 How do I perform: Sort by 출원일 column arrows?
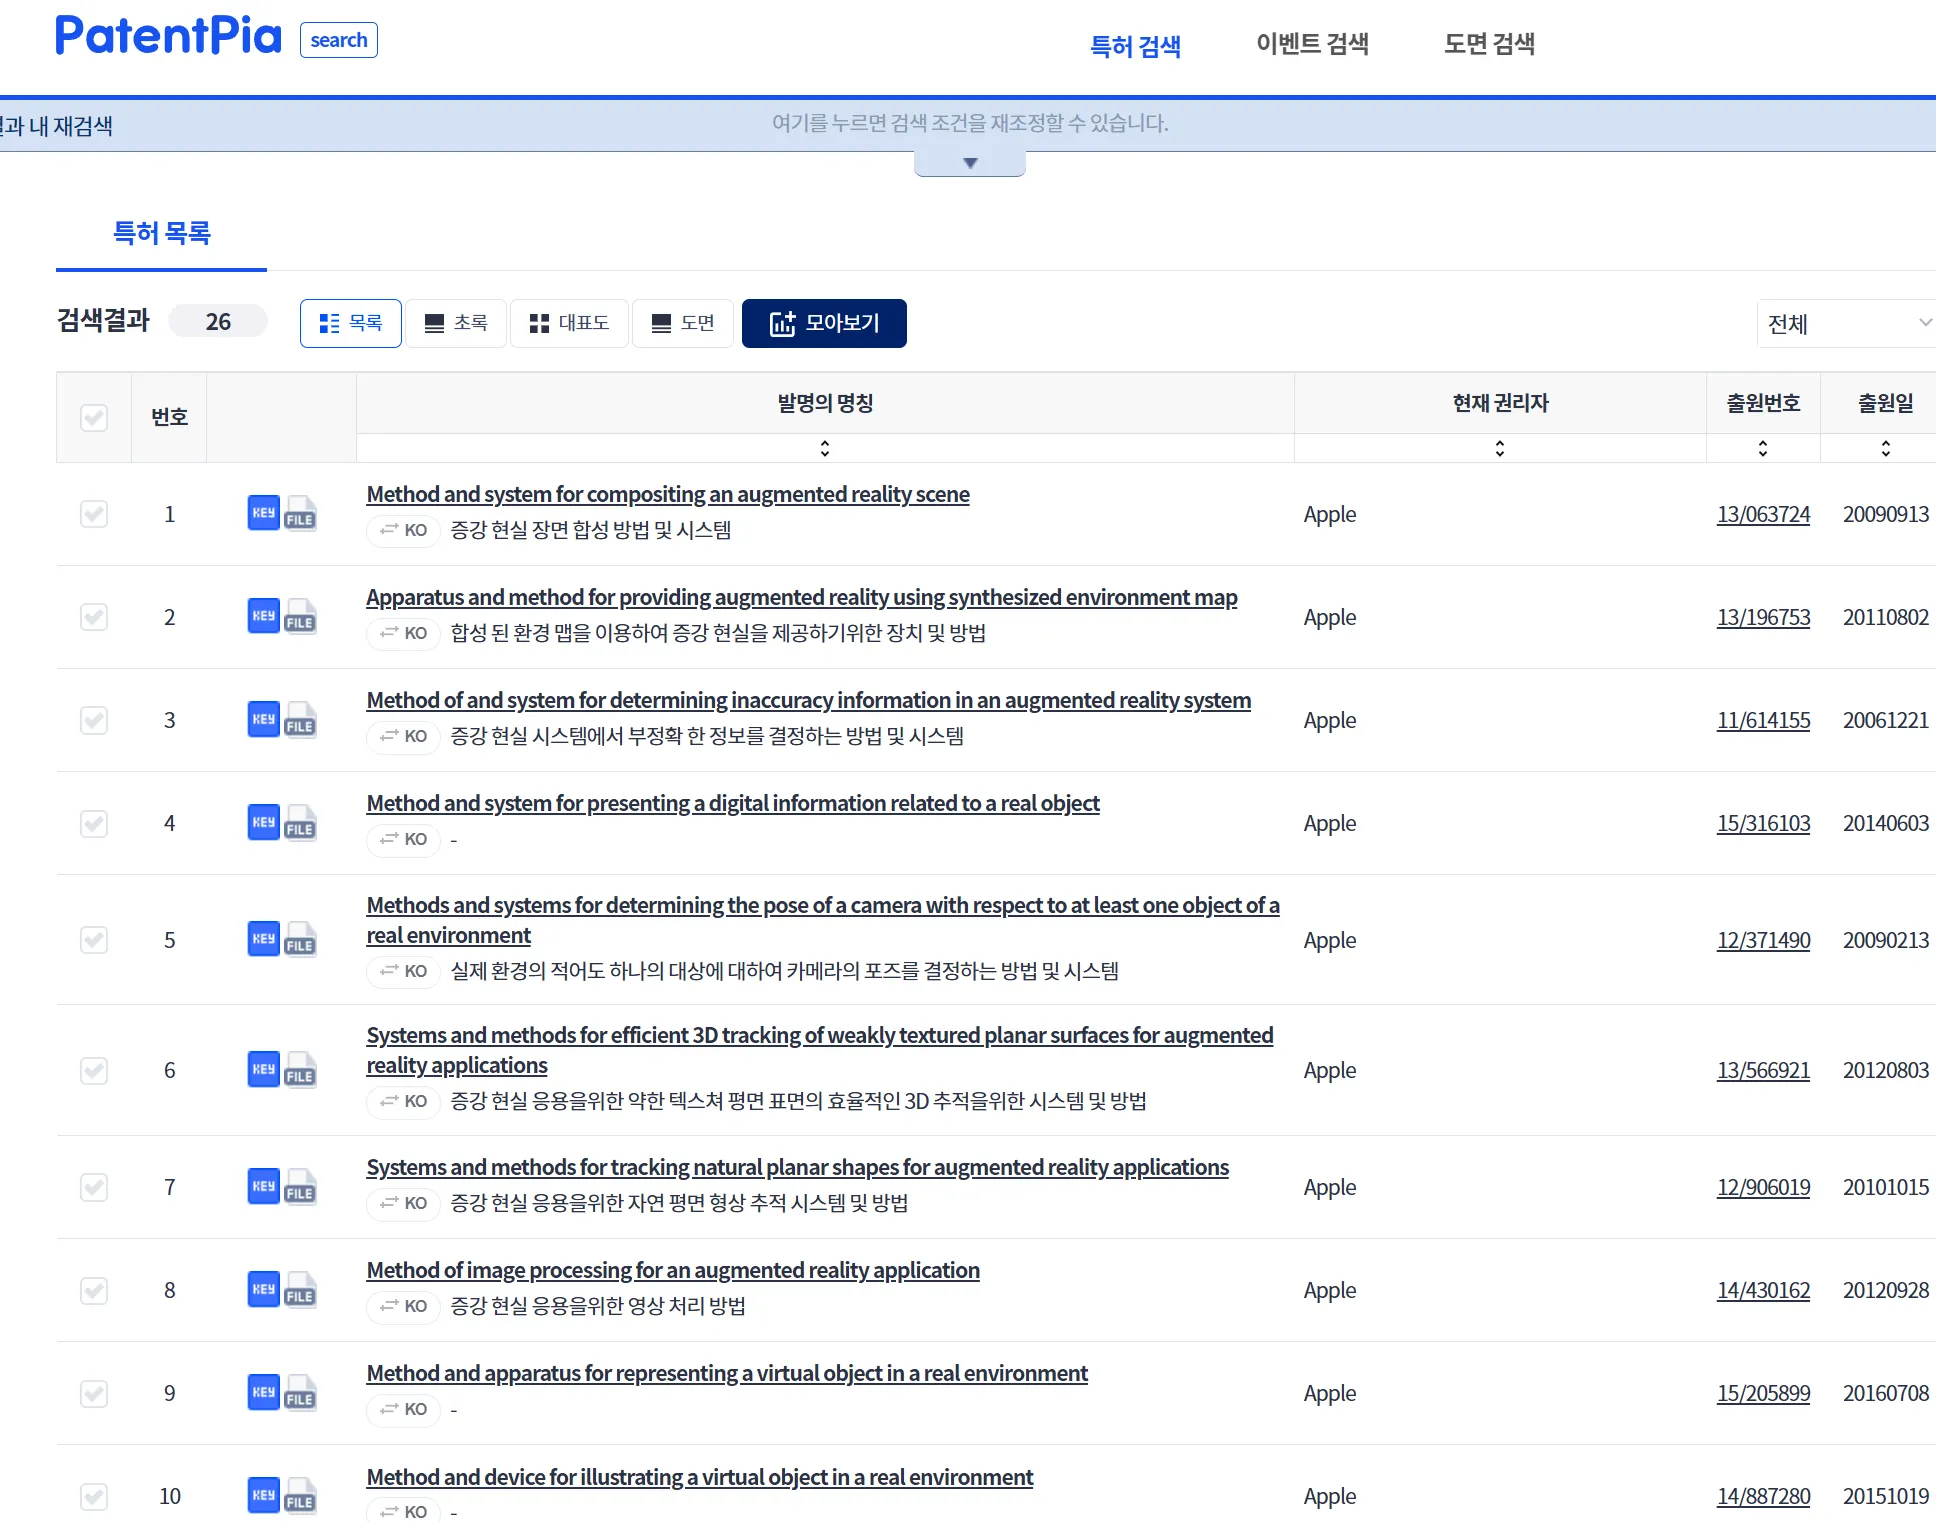pyautogui.click(x=1885, y=448)
